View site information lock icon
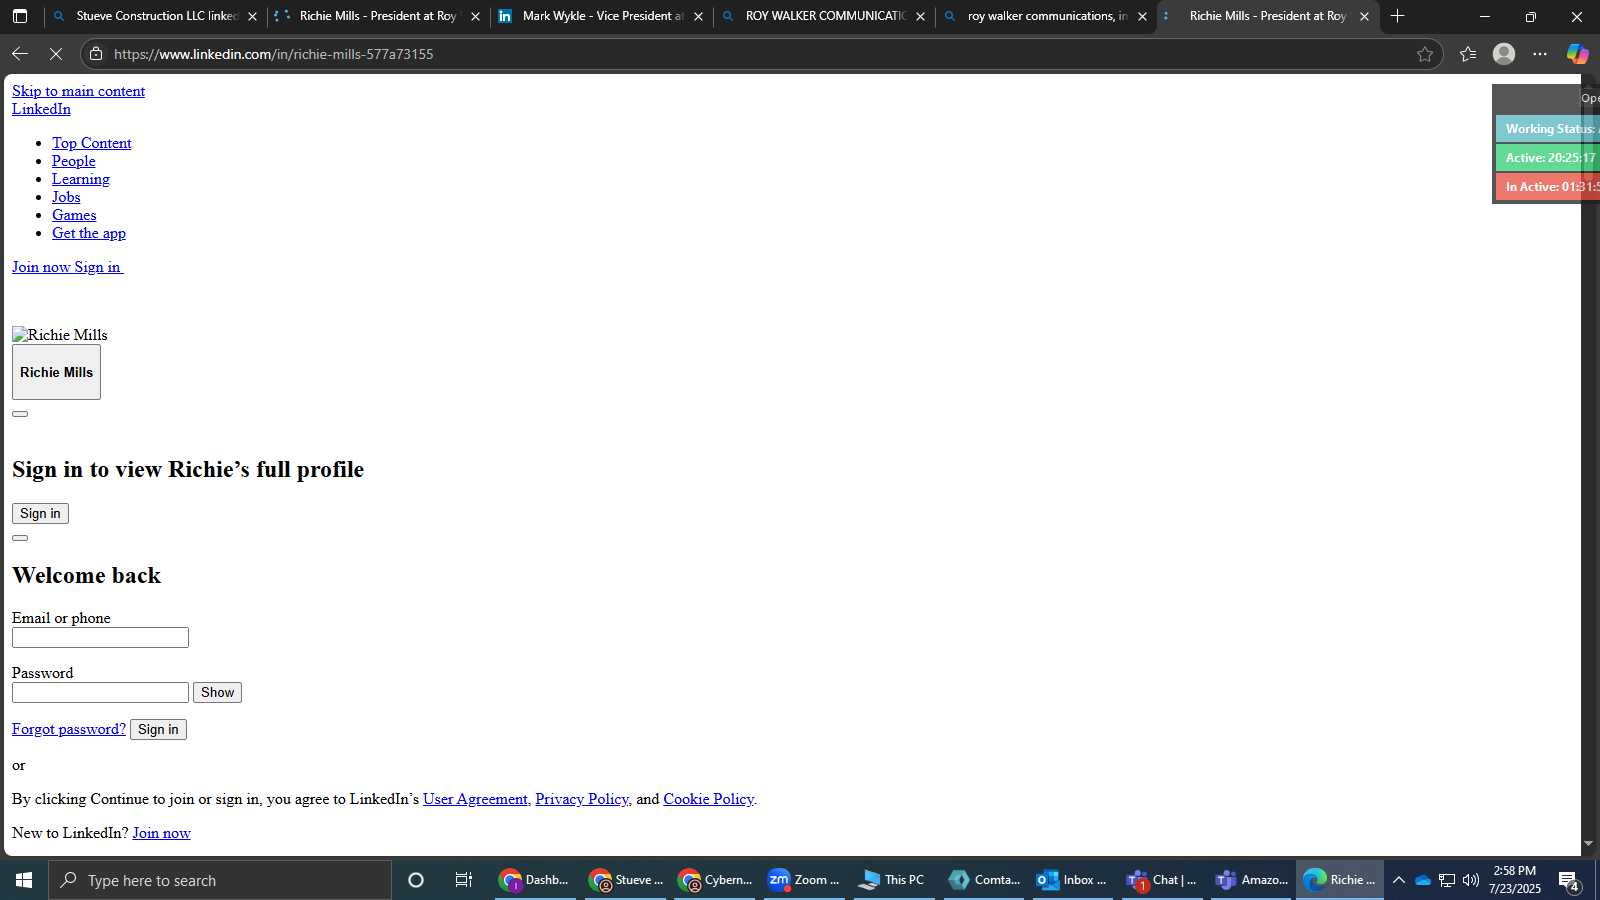1600x900 pixels. [x=96, y=54]
